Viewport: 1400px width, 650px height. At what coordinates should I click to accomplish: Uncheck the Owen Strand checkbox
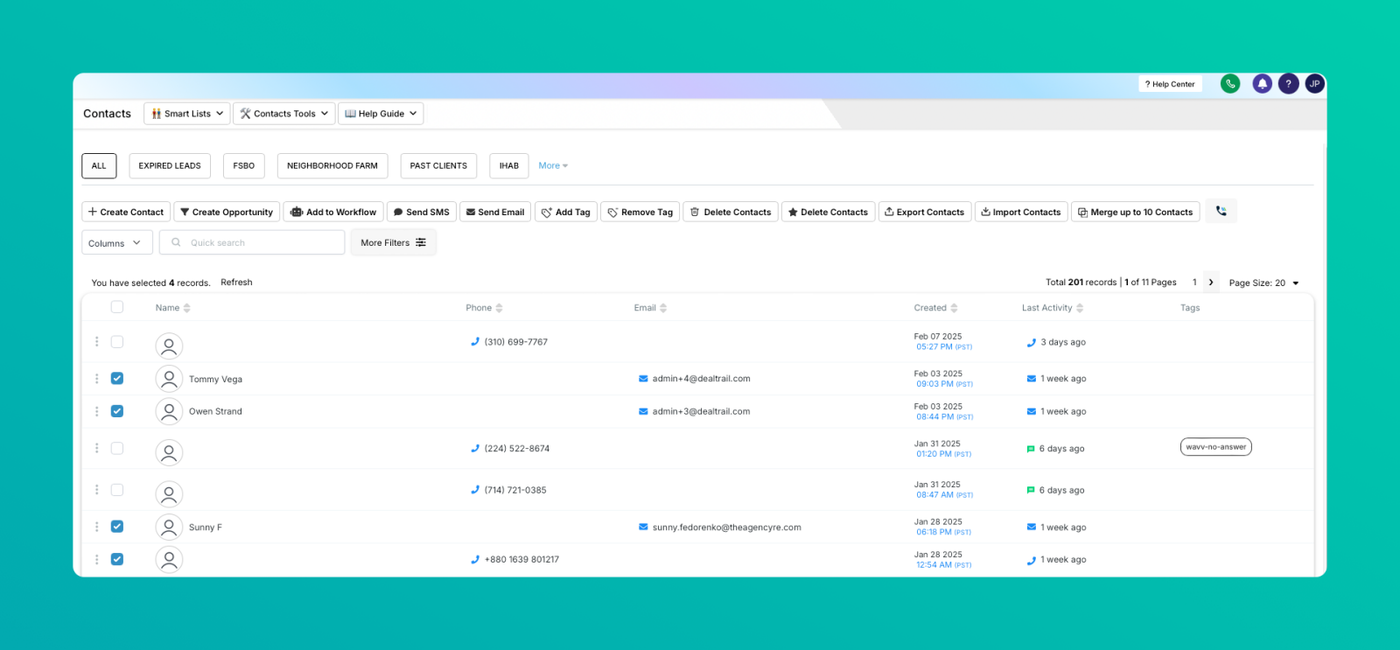(x=117, y=411)
